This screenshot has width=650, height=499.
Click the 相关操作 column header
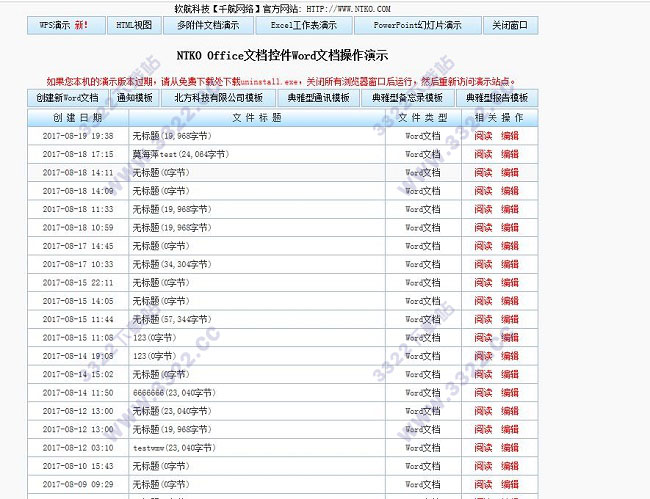500,118
